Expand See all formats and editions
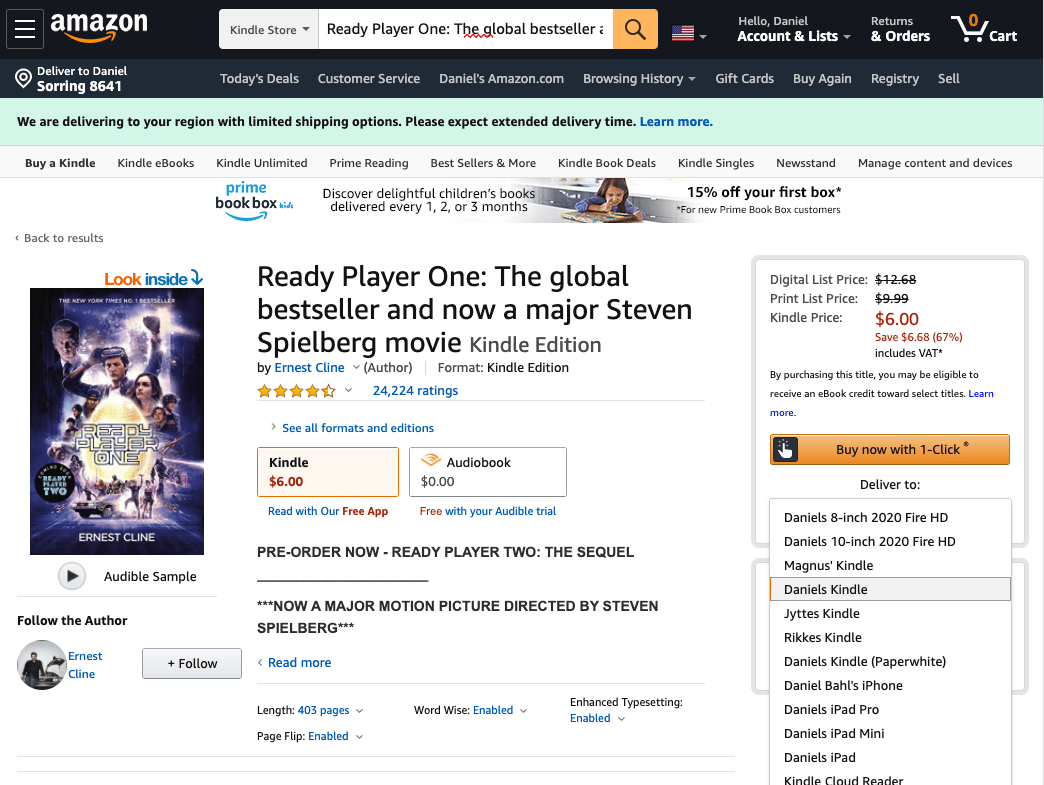This screenshot has width=1044, height=785. click(358, 427)
